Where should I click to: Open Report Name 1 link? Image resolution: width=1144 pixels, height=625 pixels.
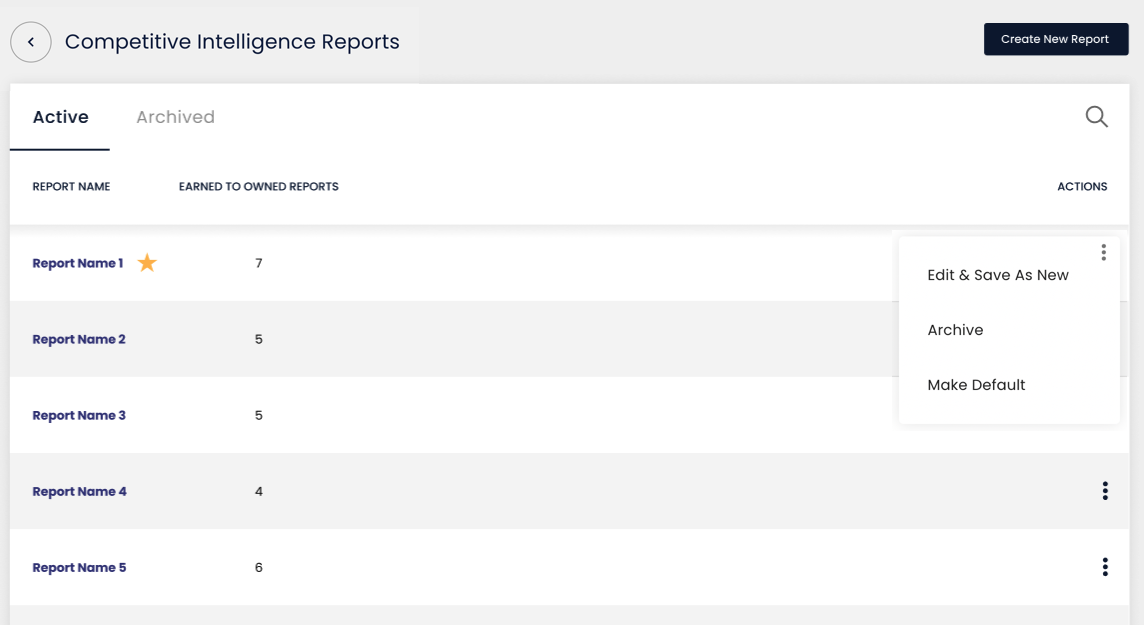point(78,262)
